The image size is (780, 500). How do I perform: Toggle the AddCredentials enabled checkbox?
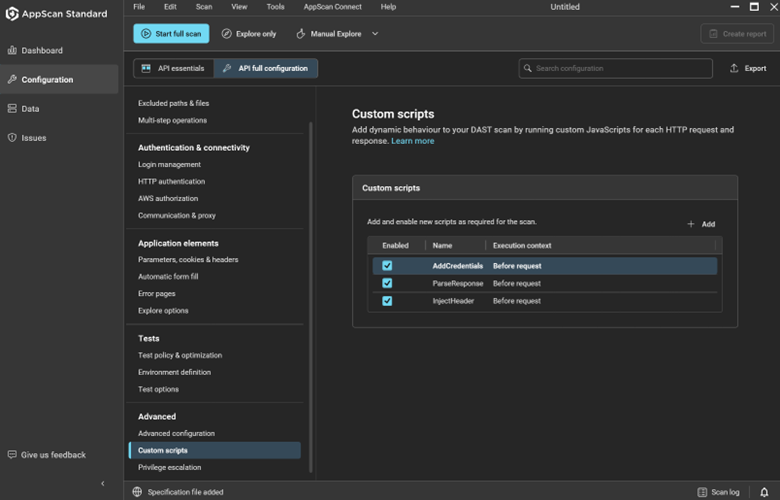(387, 266)
